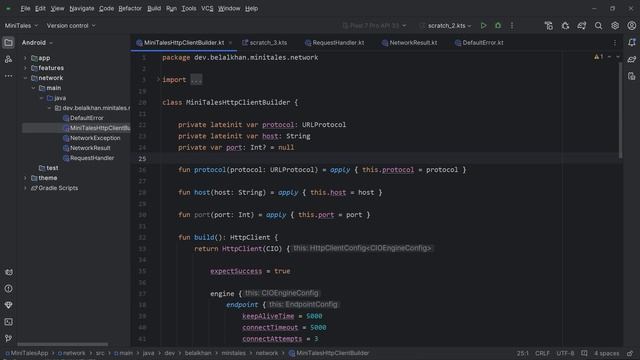Click the warning indicator in editor
The height and width of the screenshot is (360, 640).
coord(599,57)
